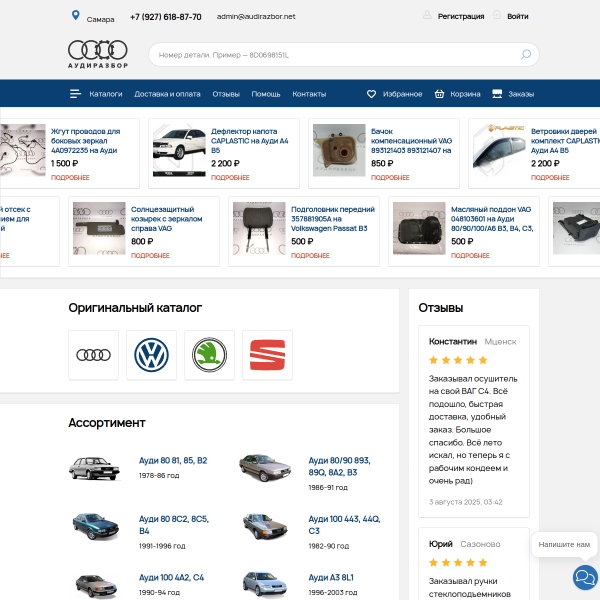
Task: Click Константин's review card
Action: (x=474, y=421)
